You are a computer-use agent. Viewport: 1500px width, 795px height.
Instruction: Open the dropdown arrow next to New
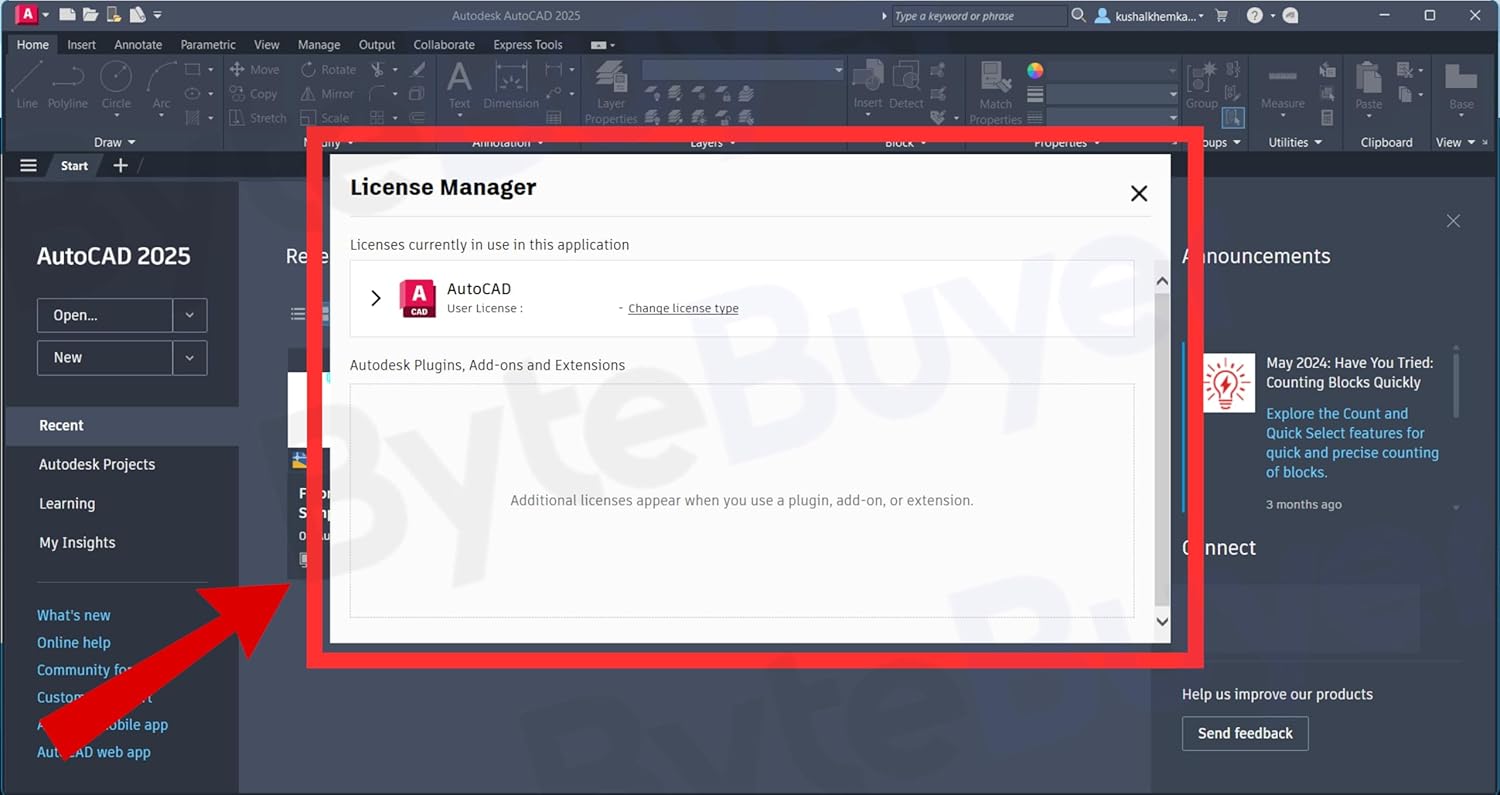[190, 358]
